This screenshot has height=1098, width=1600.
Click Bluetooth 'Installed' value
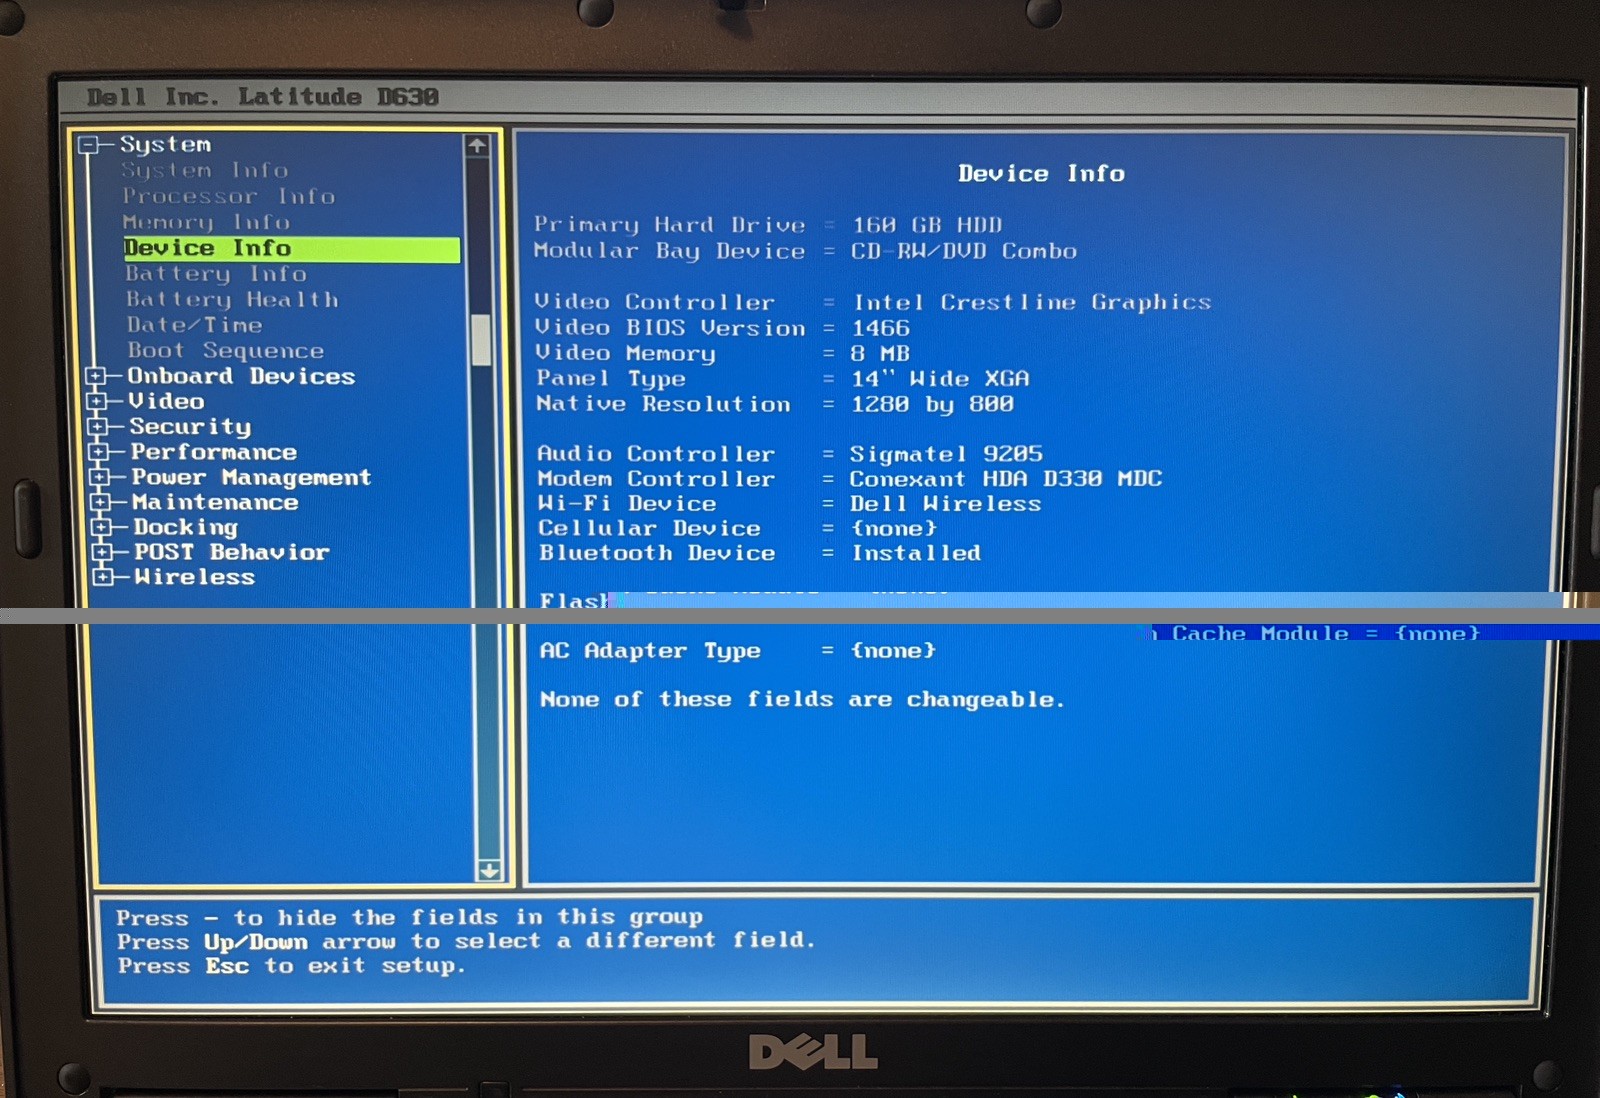(916, 553)
